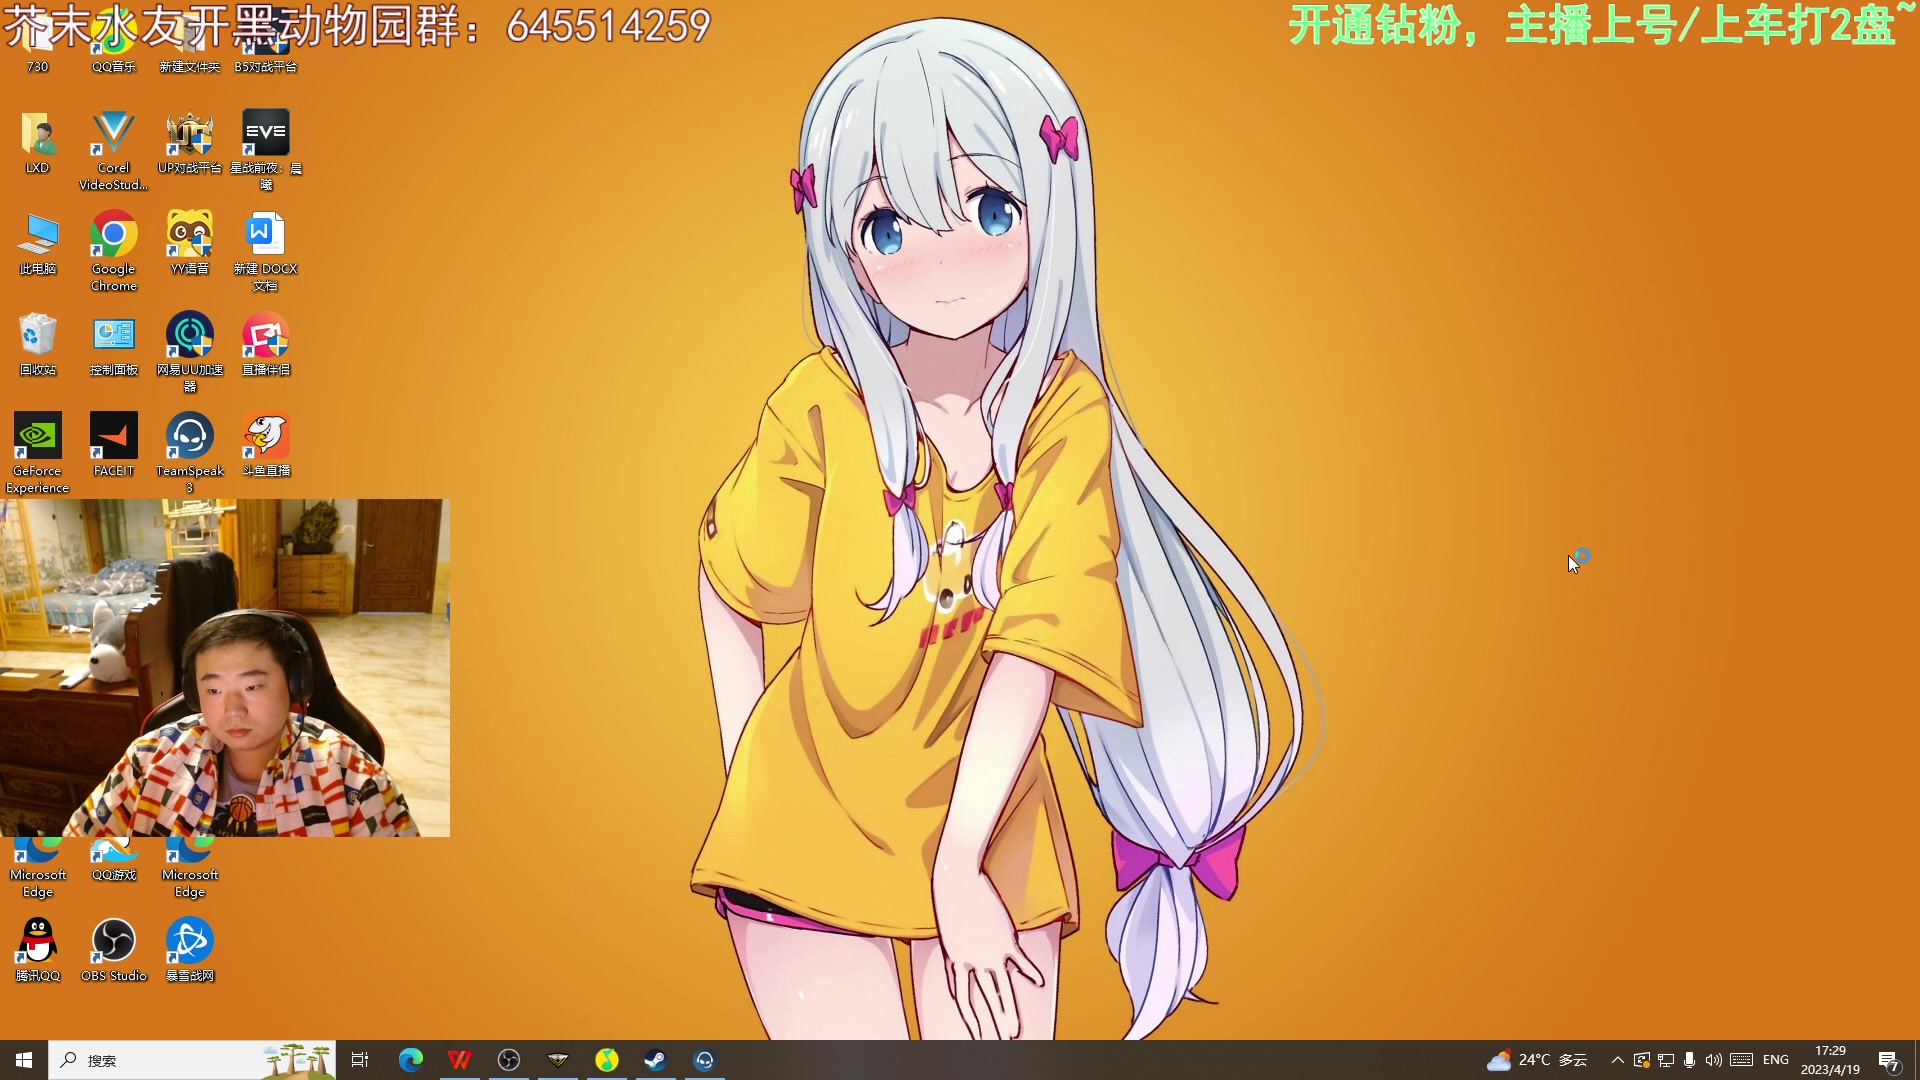Viewport: 1920px width, 1080px height.
Task: Launch 网易UU加速器 from desktop
Action: click(189, 352)
